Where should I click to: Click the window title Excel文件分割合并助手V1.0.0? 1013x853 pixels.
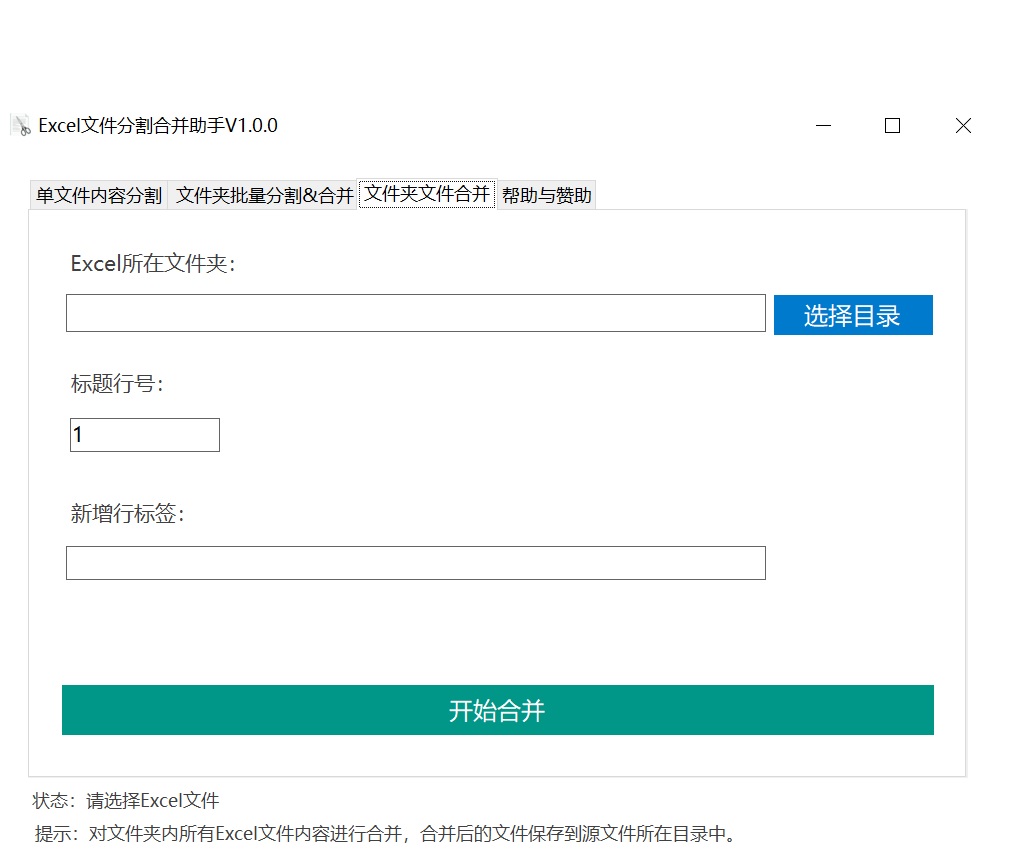[158, 125]
